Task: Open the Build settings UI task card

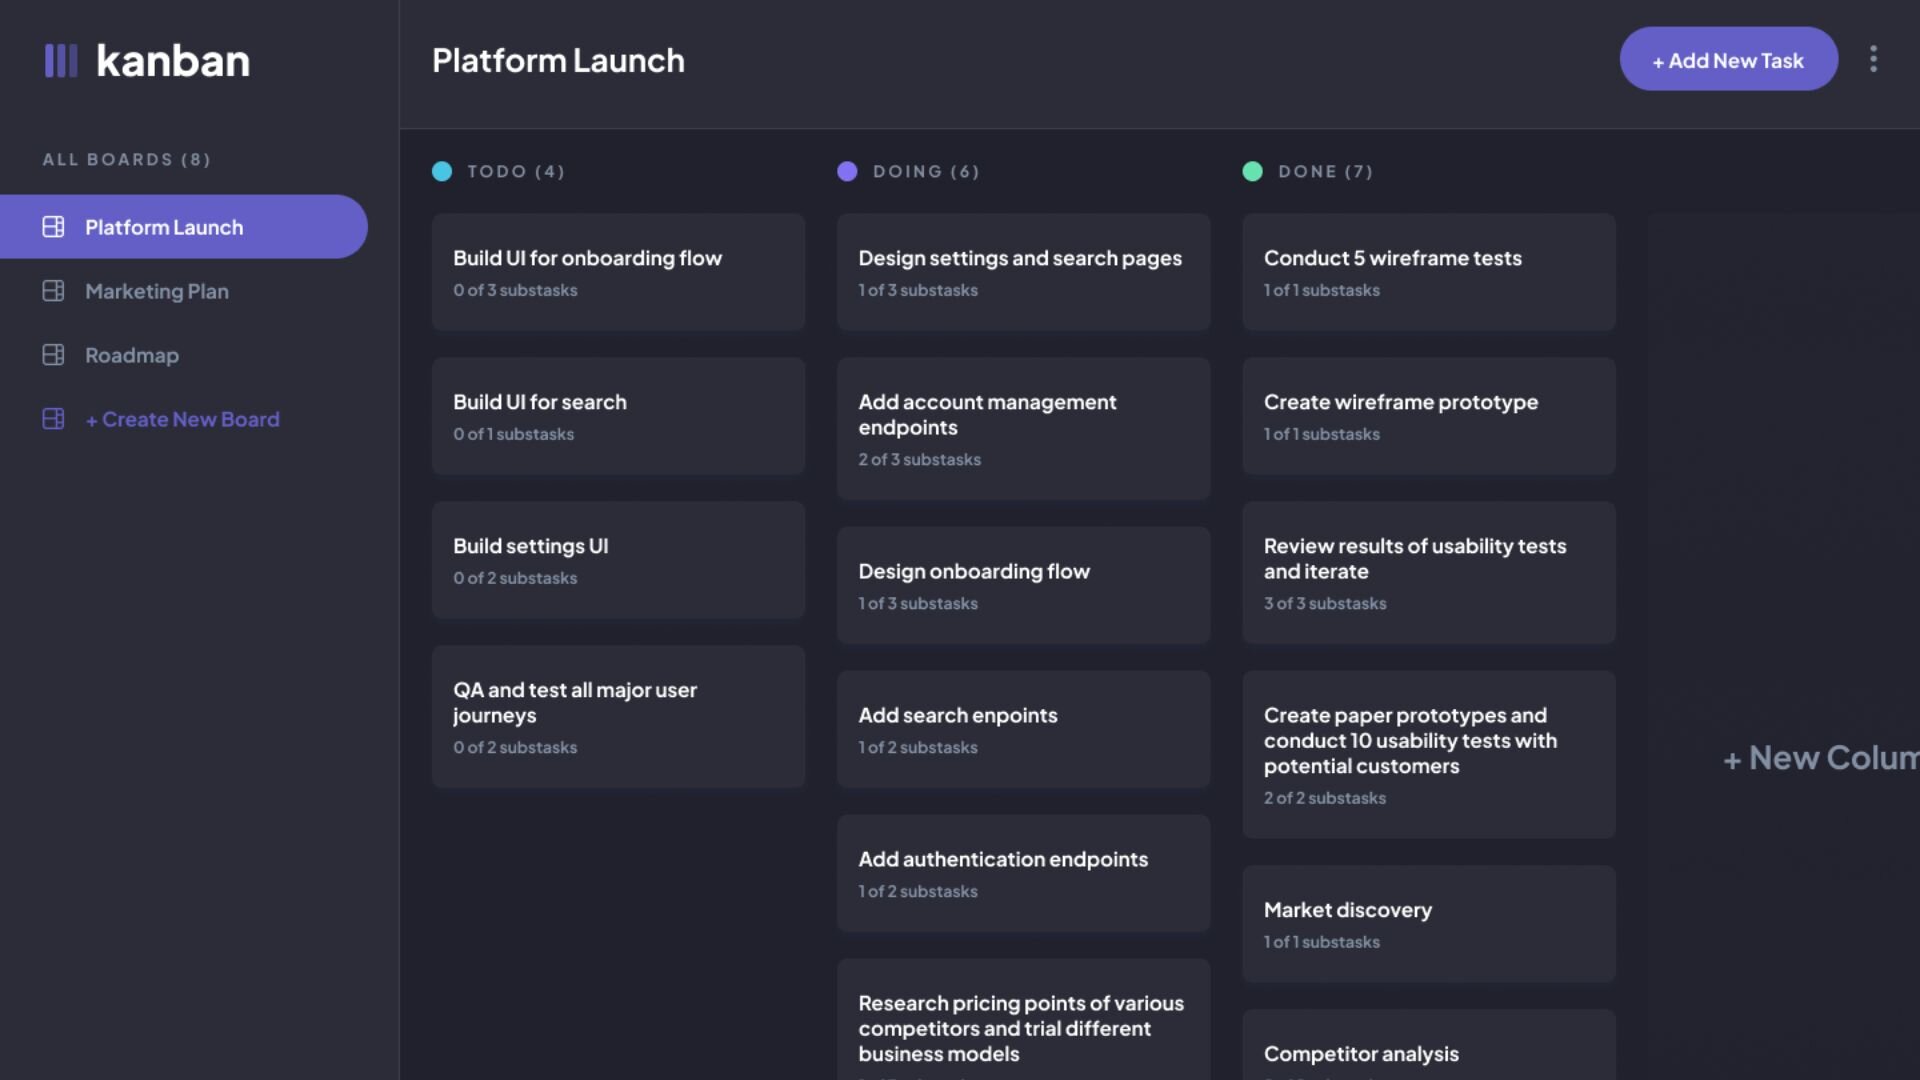Action: 618,560
